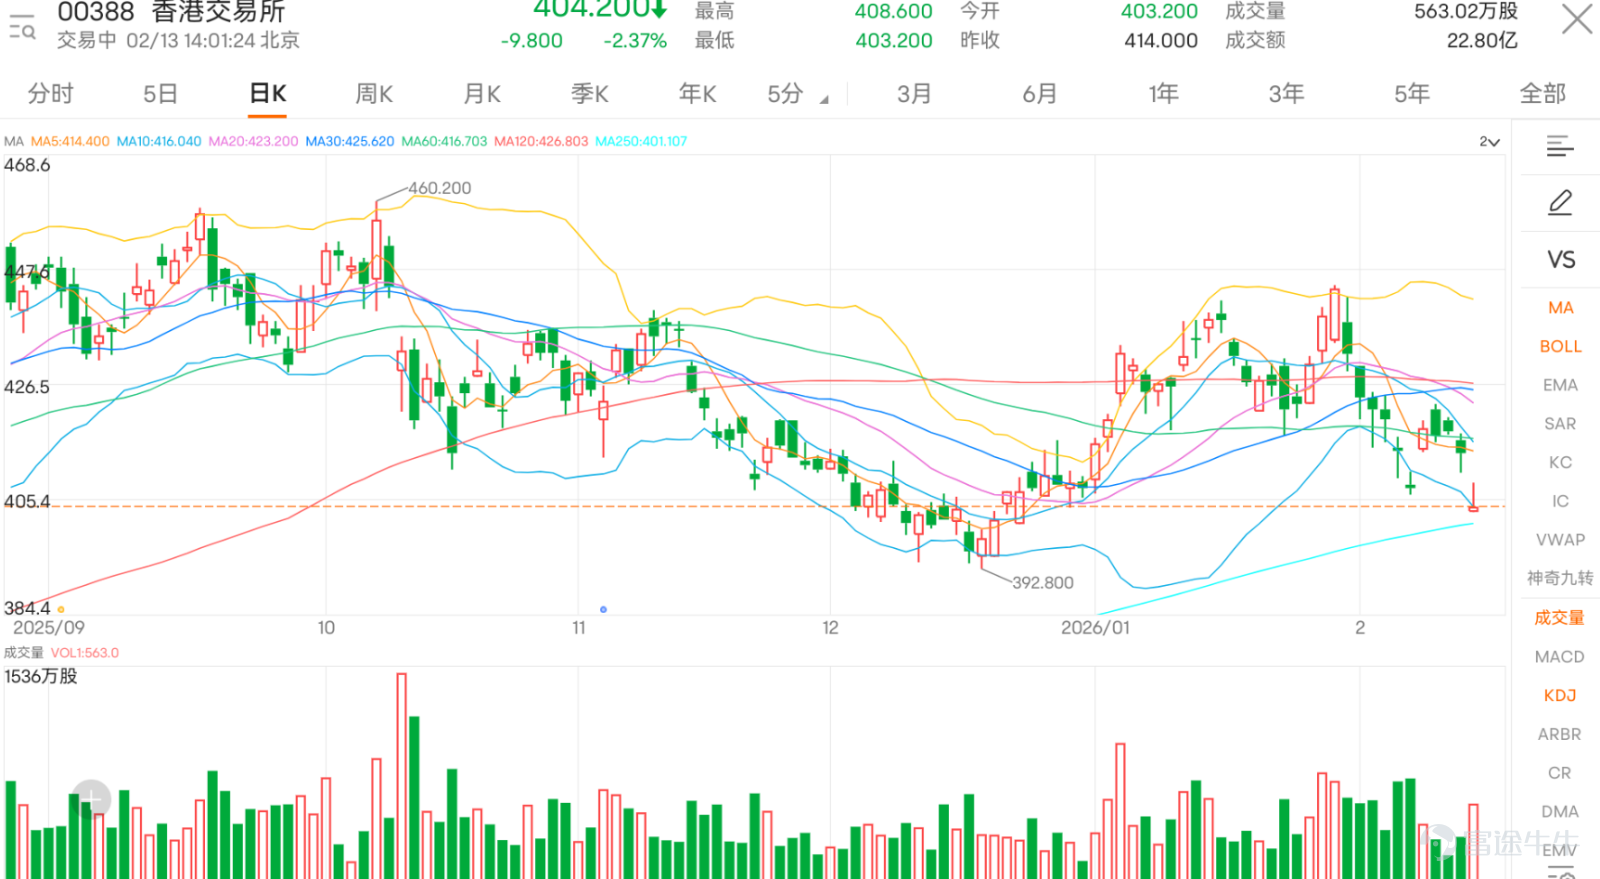The height and width of the screenshot is (879, 1600).
Task: Click the round plus button on volume chart
Action: click(x=90, y=799)
